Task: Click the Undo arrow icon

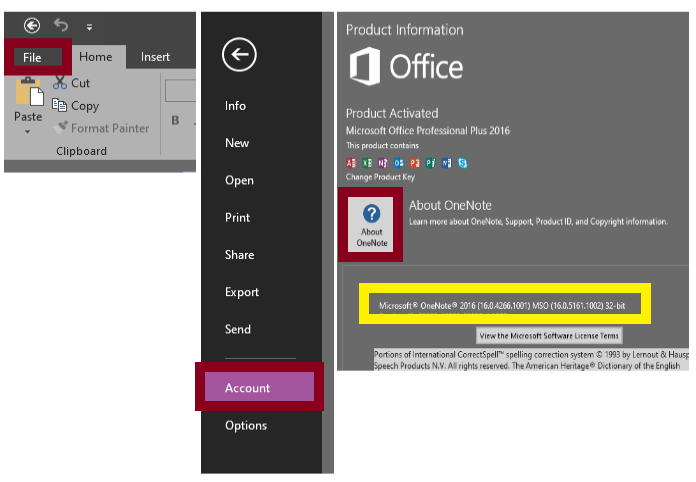Action: coord(61,25)
